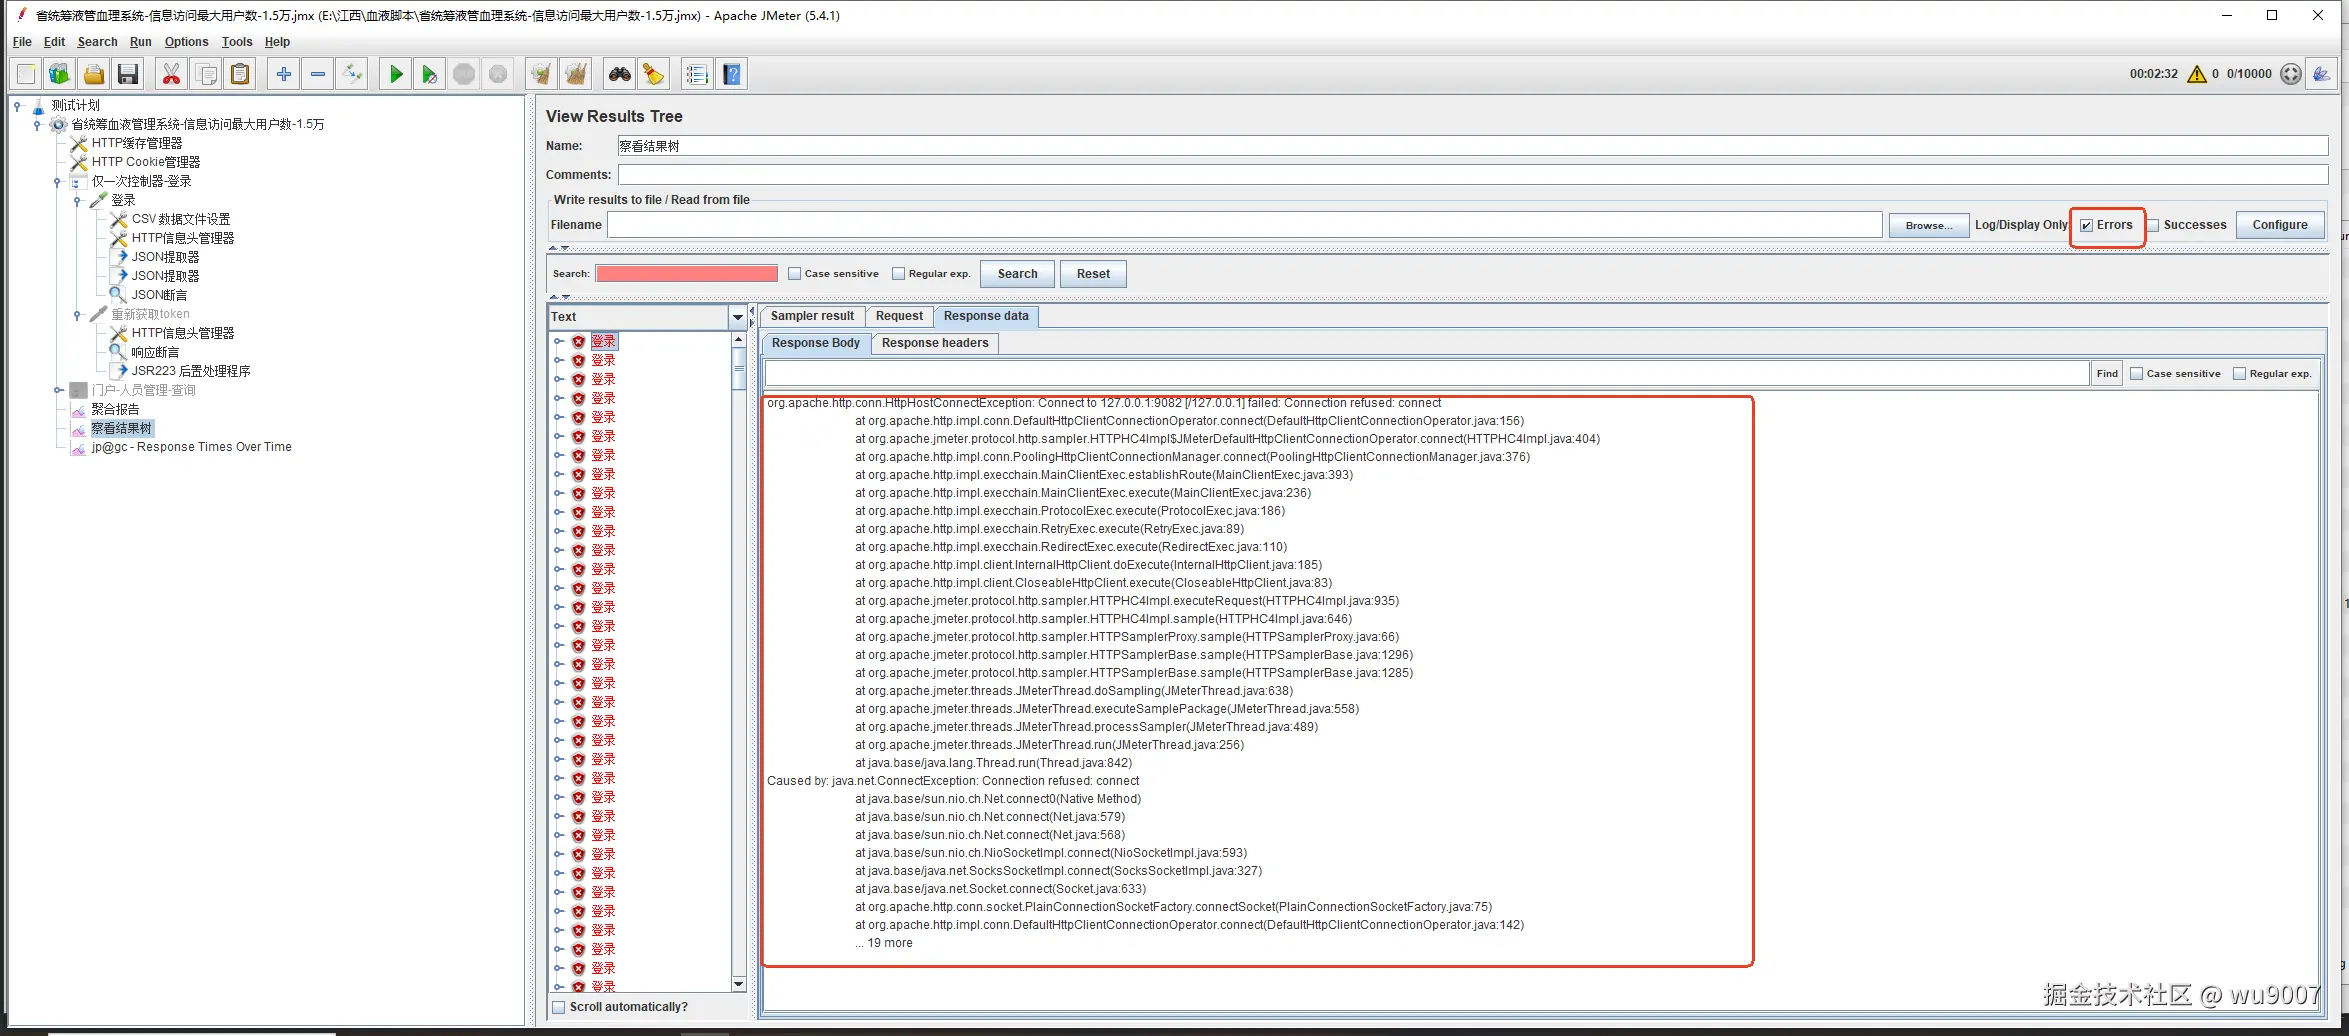Click the Find button

pos(2107,374)
